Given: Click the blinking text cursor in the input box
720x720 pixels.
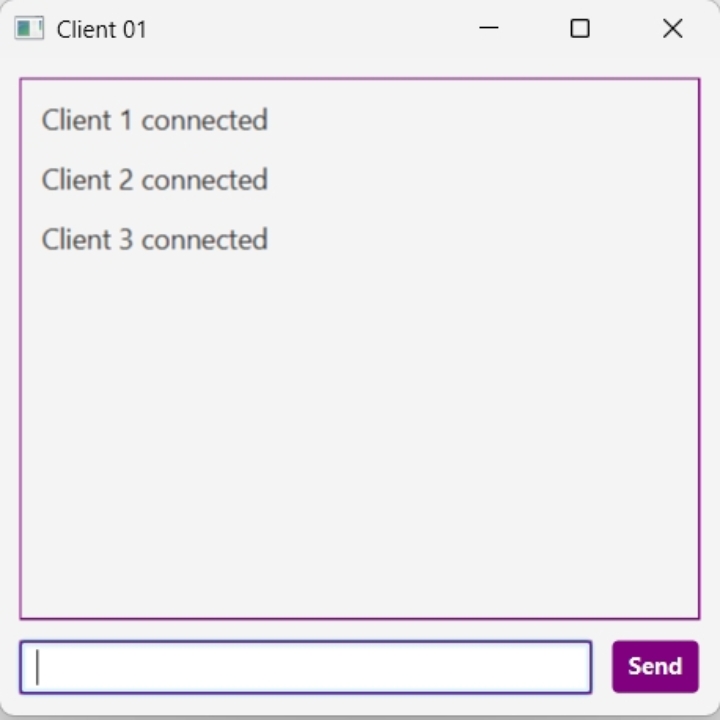Looking at the screenshot, I should click(x=38, y=667).
